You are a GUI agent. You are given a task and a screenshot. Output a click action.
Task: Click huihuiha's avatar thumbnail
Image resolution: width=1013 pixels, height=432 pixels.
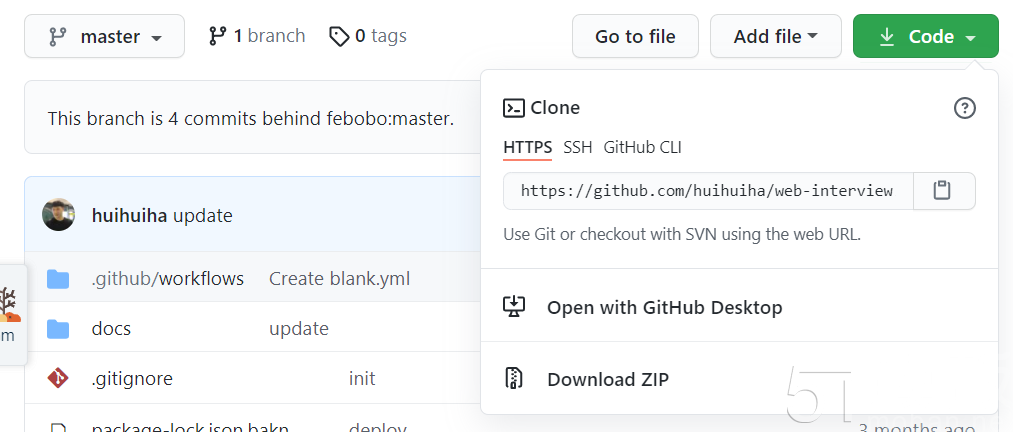58,215
